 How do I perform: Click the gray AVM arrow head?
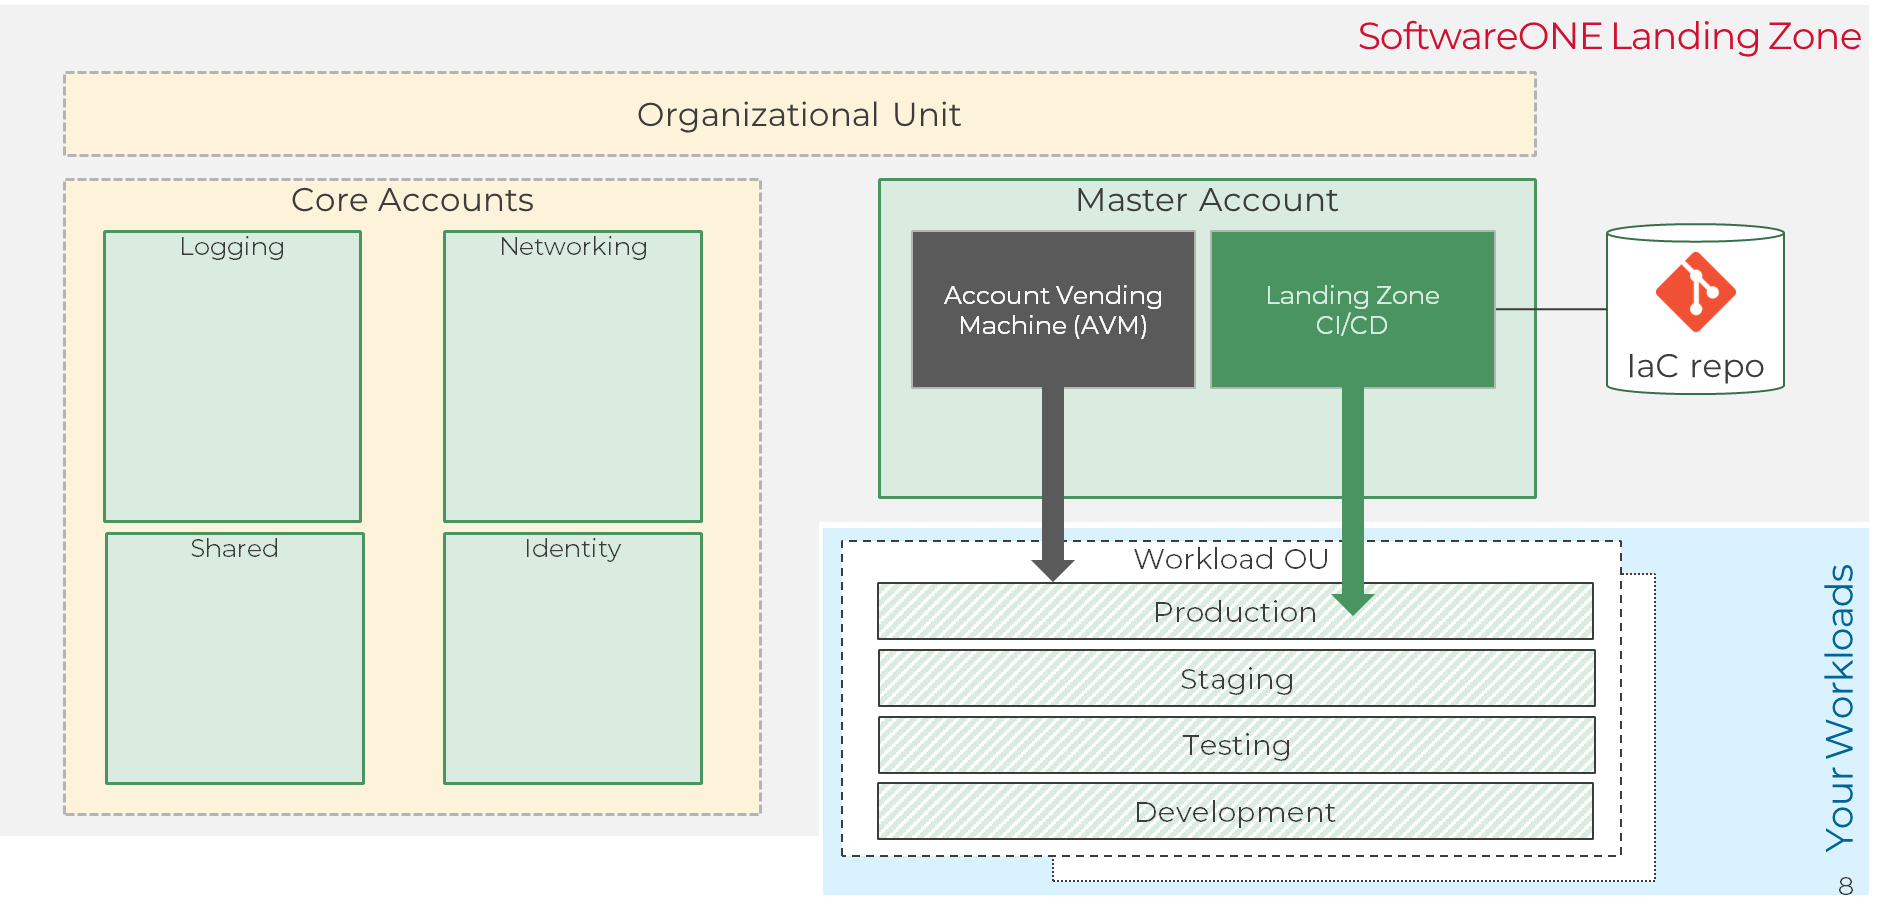[x=1053, y=569]
